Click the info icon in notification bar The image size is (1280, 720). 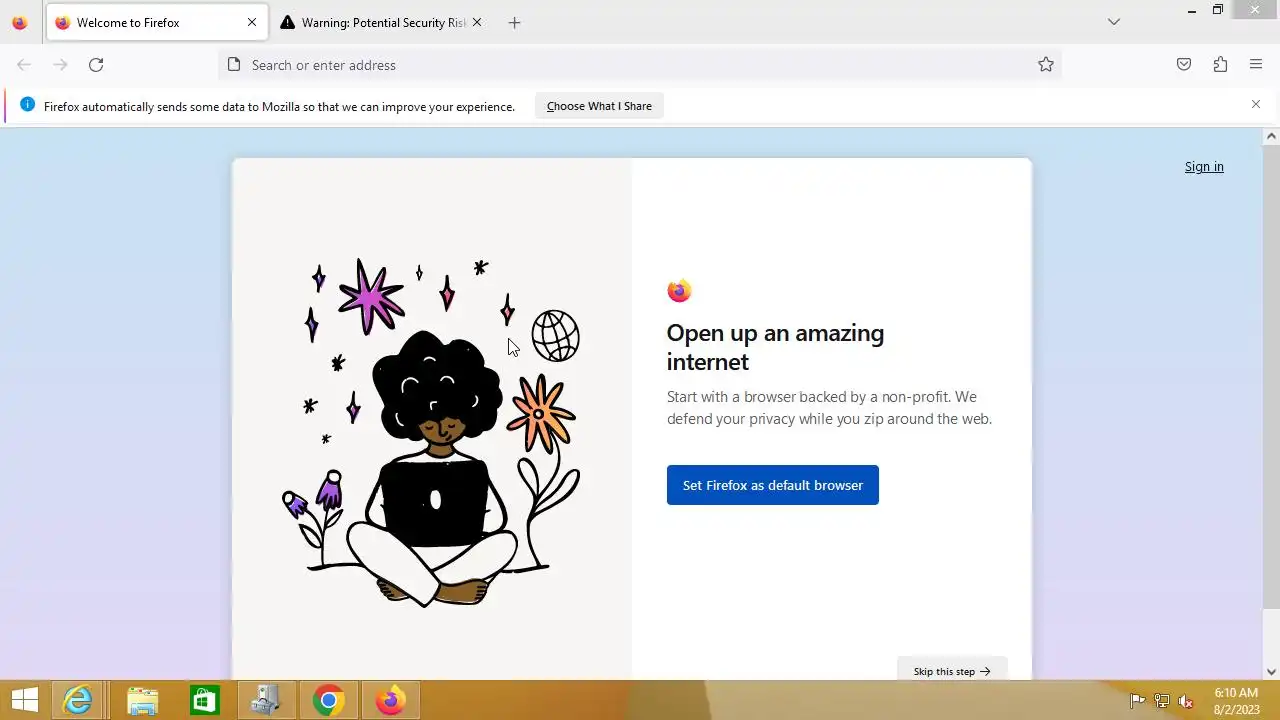pos(27,105)
